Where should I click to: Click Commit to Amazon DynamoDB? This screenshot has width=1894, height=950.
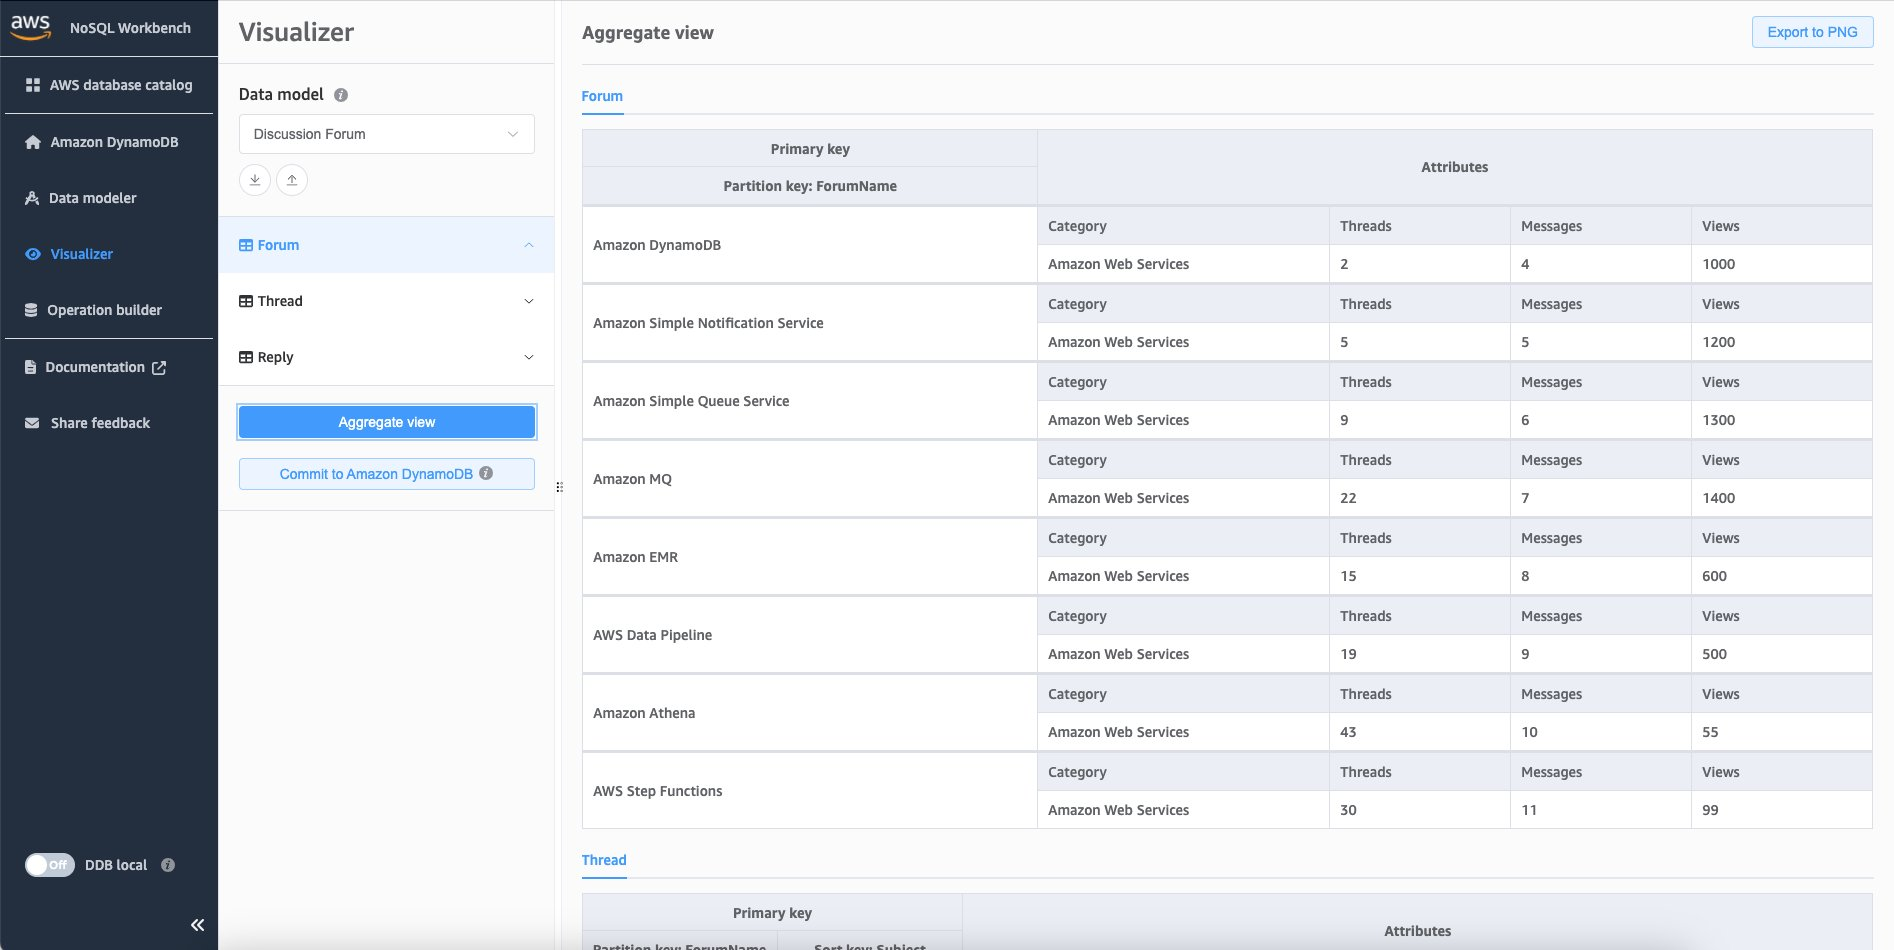pyautogui.click(x=376, y=473)
